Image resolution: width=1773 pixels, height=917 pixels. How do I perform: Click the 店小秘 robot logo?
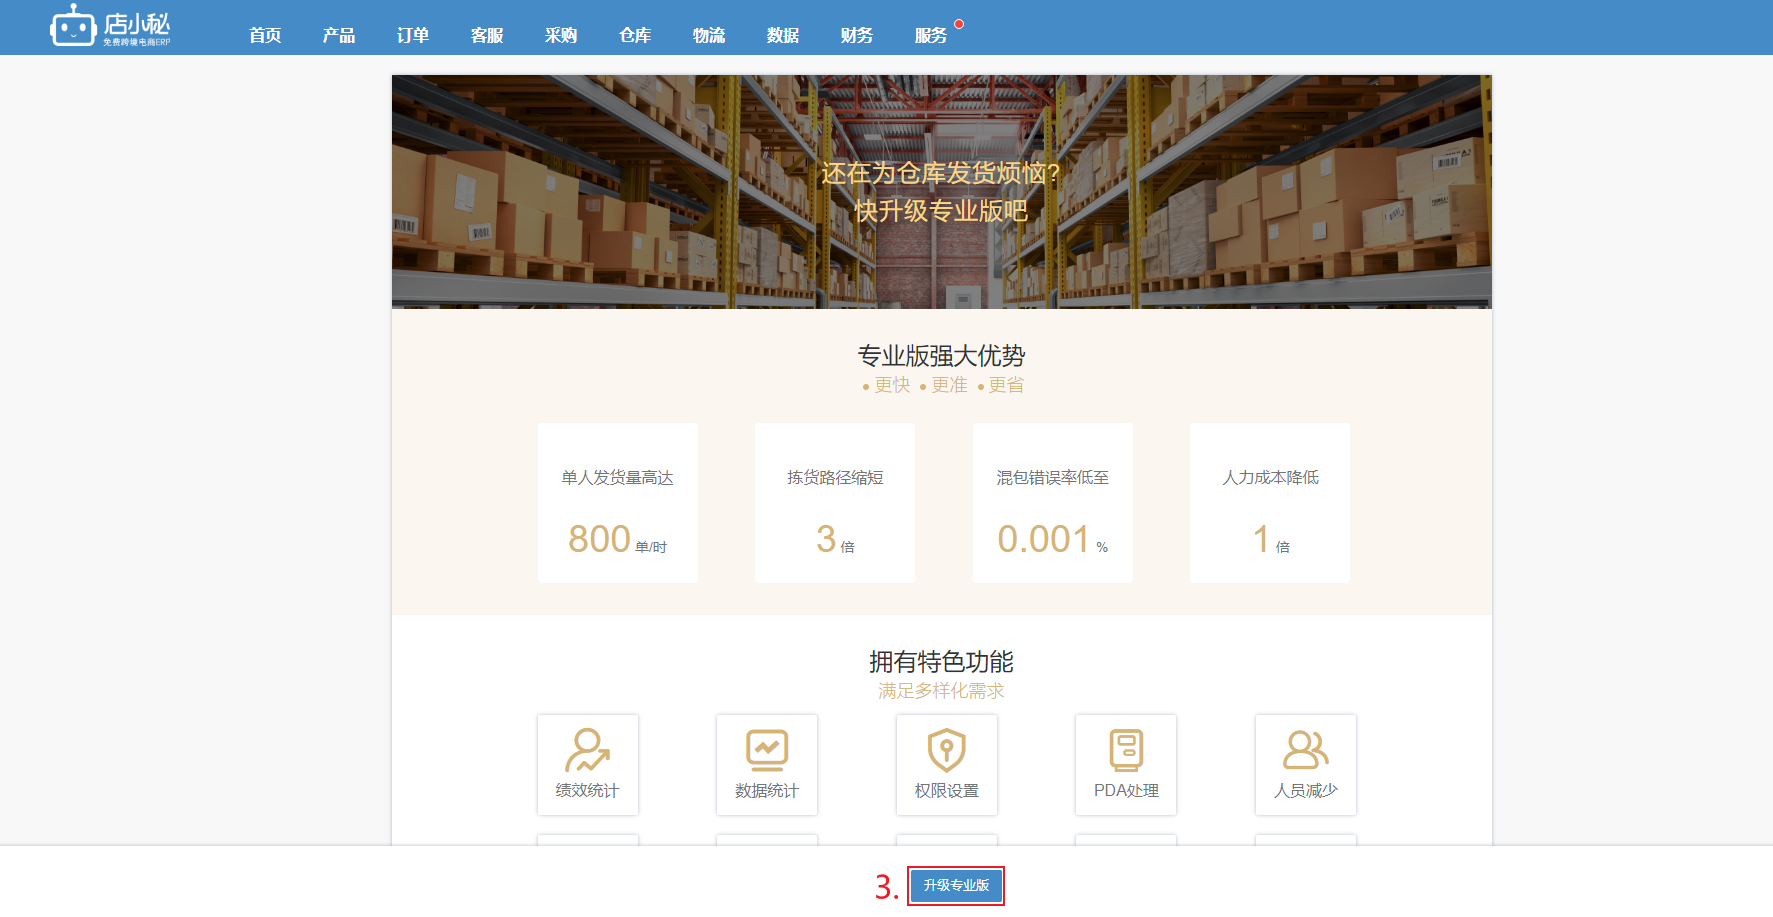point(111,26)
